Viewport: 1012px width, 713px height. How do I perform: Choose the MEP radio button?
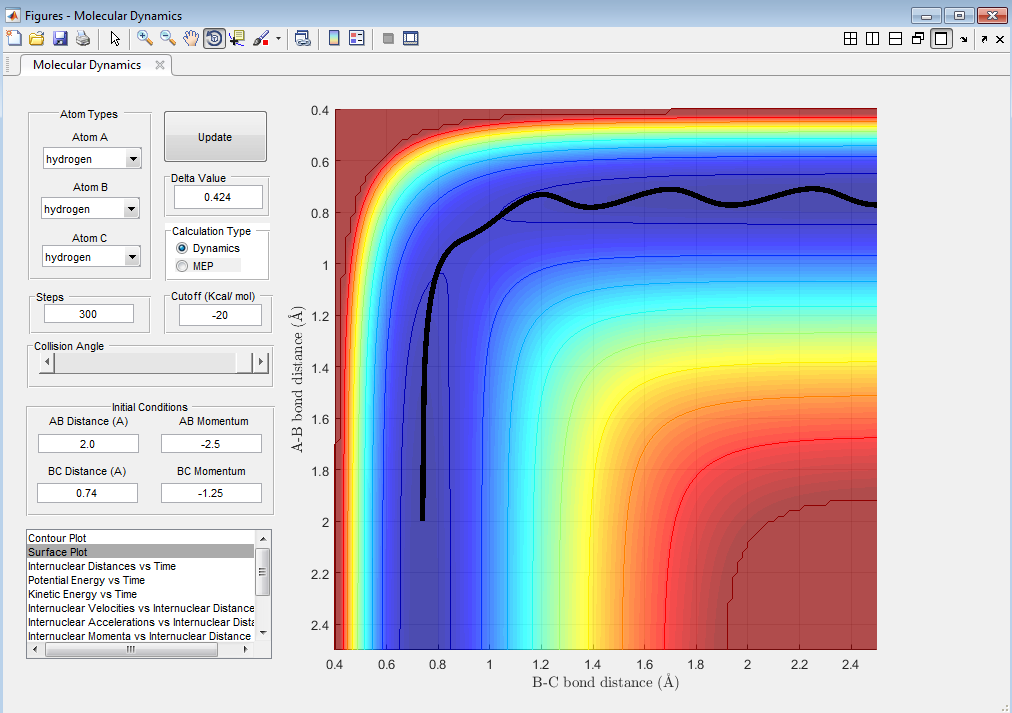point(182,266)
